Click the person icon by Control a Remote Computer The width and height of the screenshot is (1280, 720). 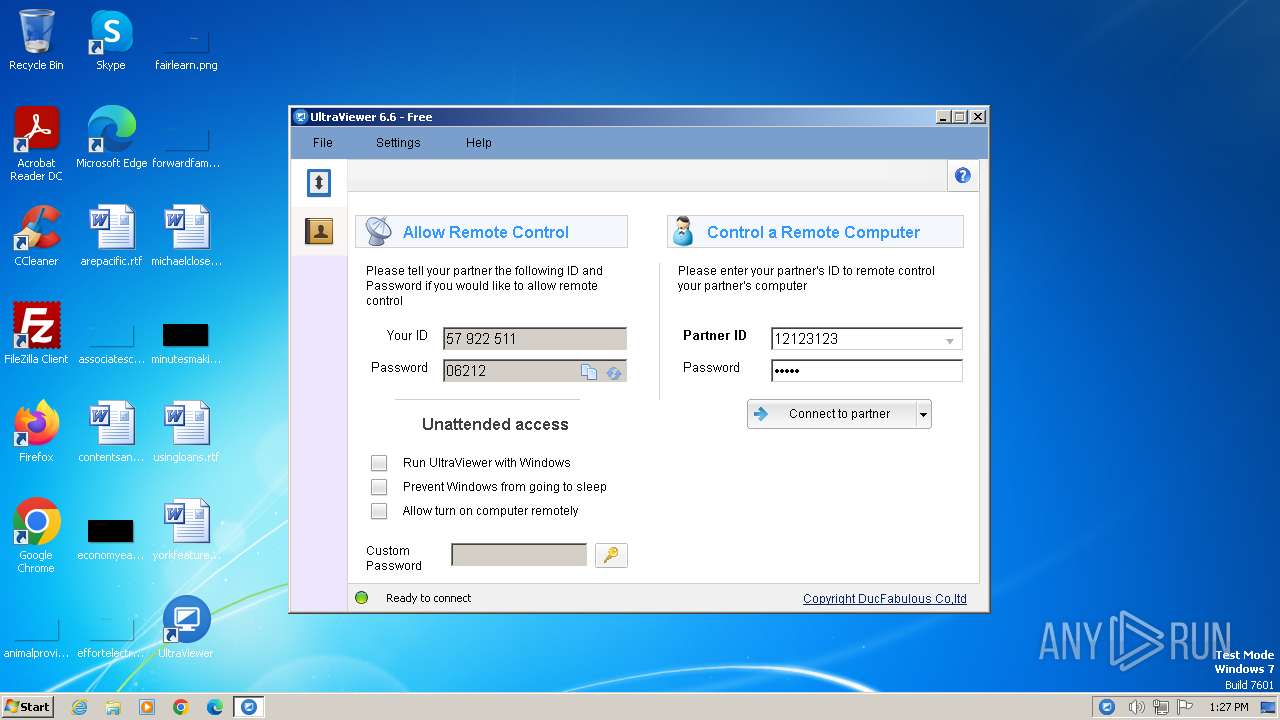point(683,231)
